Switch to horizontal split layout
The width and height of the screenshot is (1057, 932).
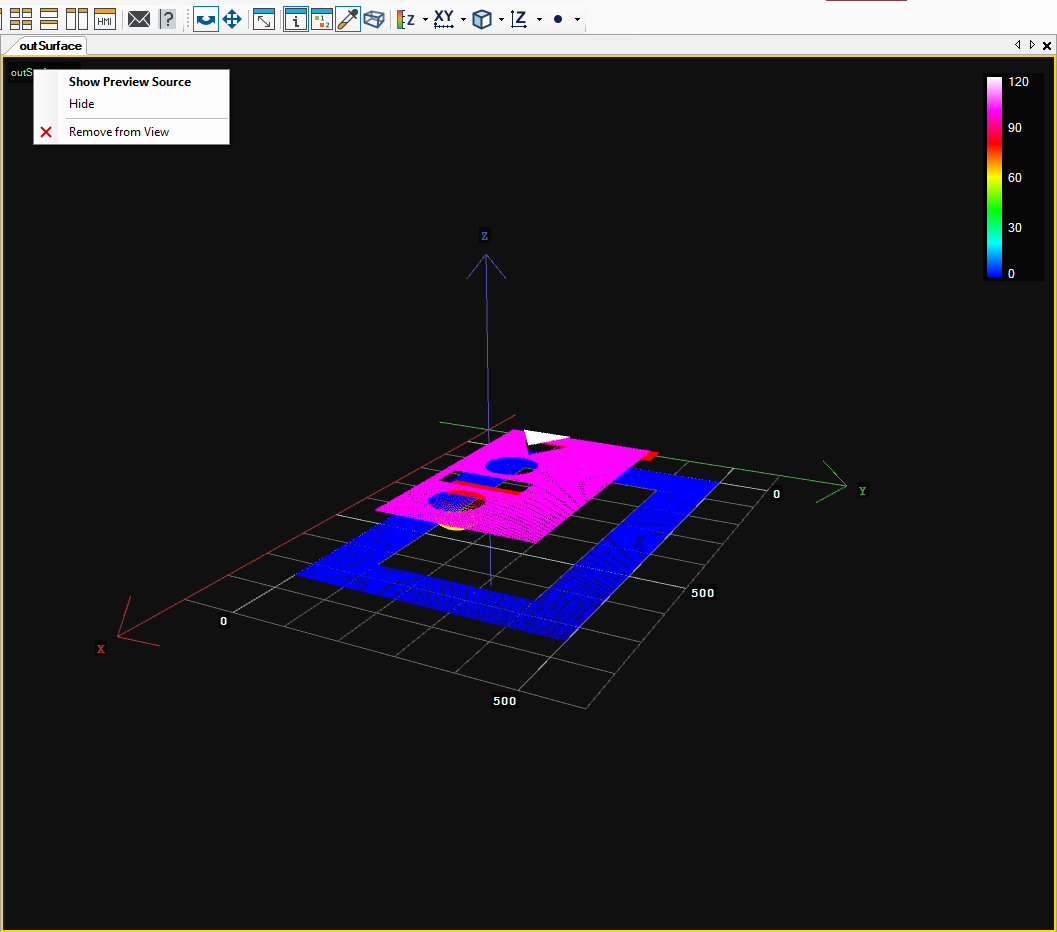click(49, 19)
